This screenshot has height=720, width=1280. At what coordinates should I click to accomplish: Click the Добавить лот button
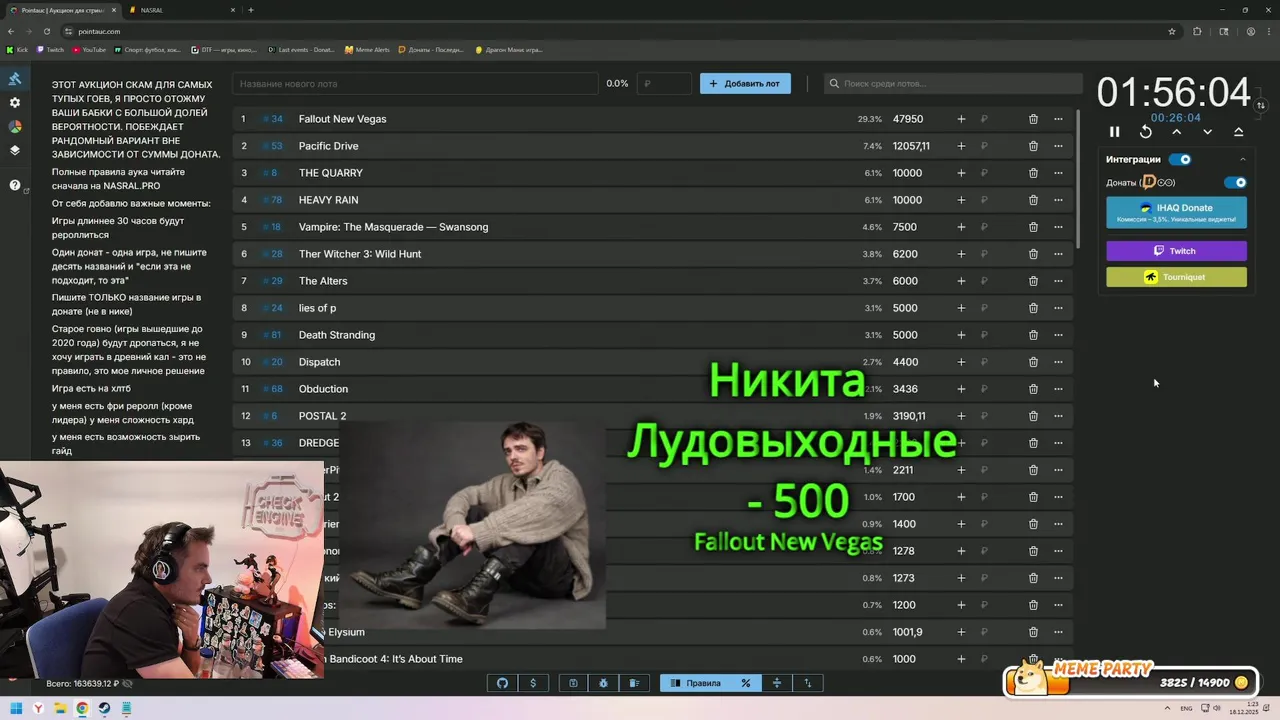[745, 84]
